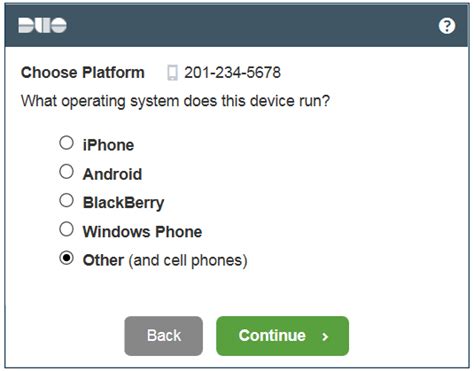474x371 pixels.
Task: Select the Windows Phone radio button
Action: pyautogui.click(x=66, y=229)
